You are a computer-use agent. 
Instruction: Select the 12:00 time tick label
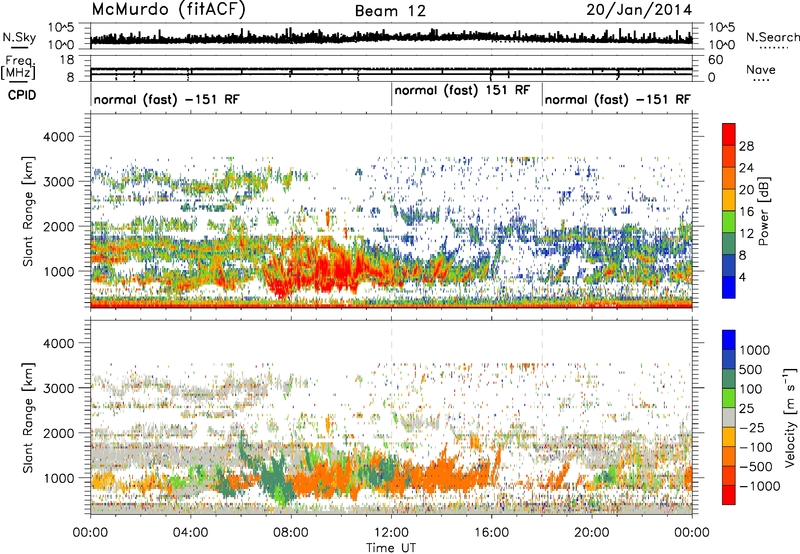391,533
